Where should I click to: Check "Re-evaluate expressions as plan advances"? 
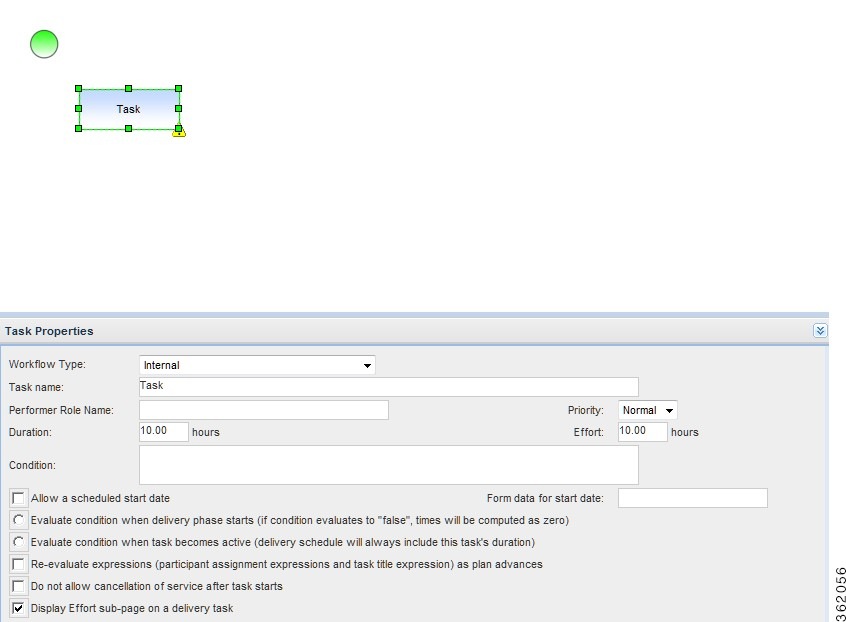[x=17, y=563]
